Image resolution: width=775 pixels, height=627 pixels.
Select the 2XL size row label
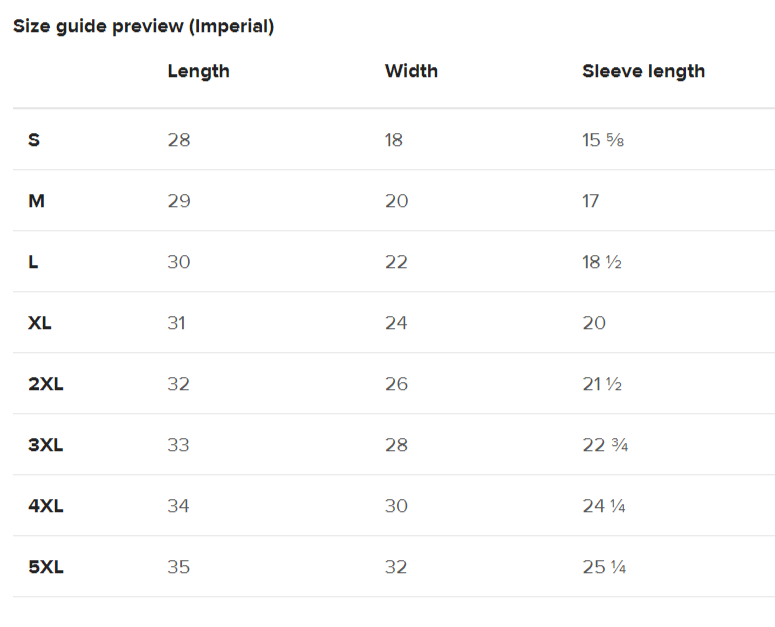45,384
